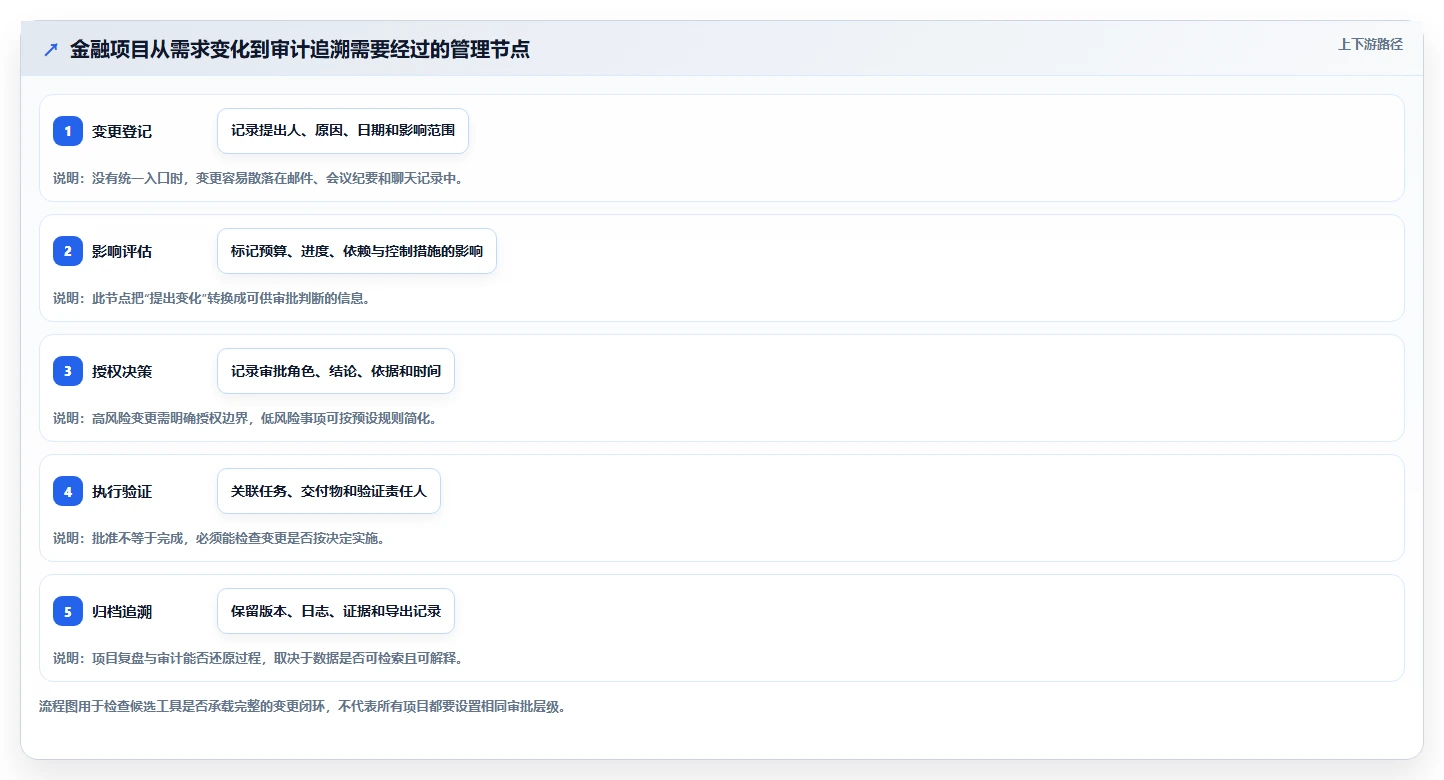Click the 标记预算、进度、依赖与控制措施的影响 box

click(357, 251)
